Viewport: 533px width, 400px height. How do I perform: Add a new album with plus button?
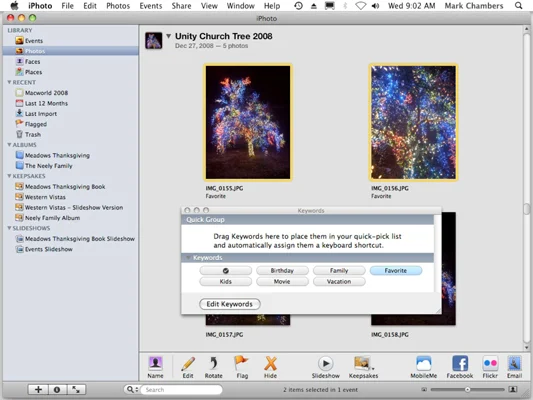click(x=38, y=389)
